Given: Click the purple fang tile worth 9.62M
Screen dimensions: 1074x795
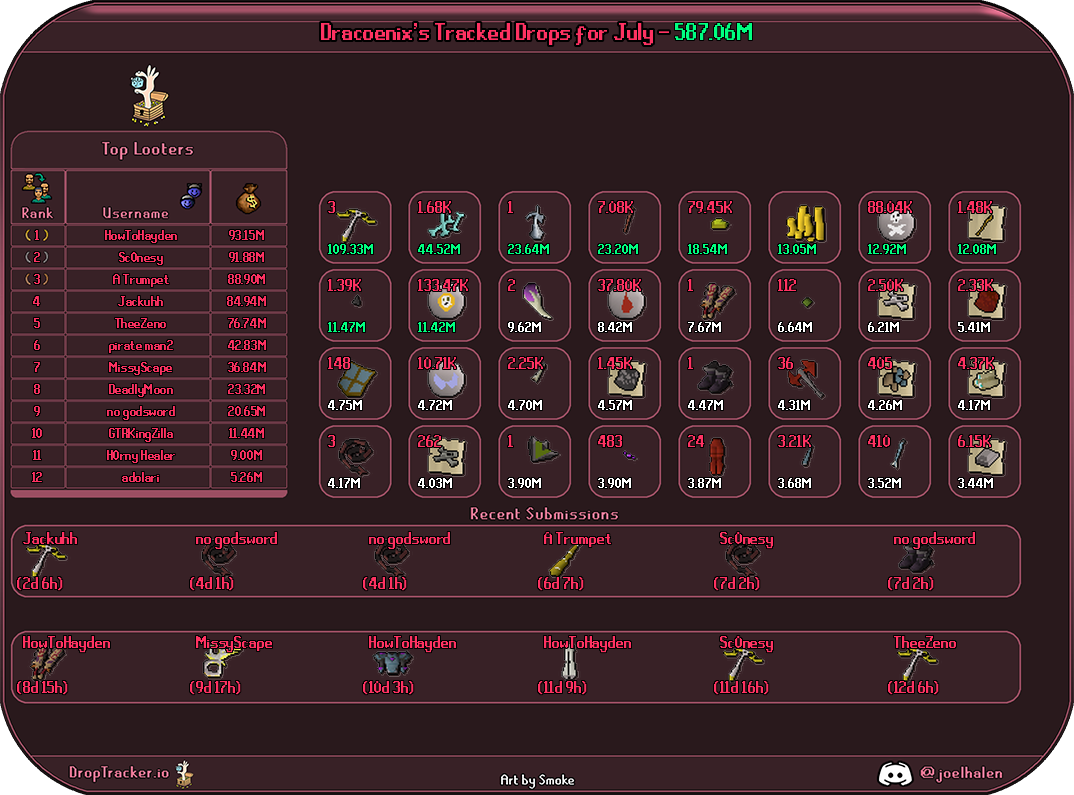Looking at the screenshot, I should tap(534, 305).
